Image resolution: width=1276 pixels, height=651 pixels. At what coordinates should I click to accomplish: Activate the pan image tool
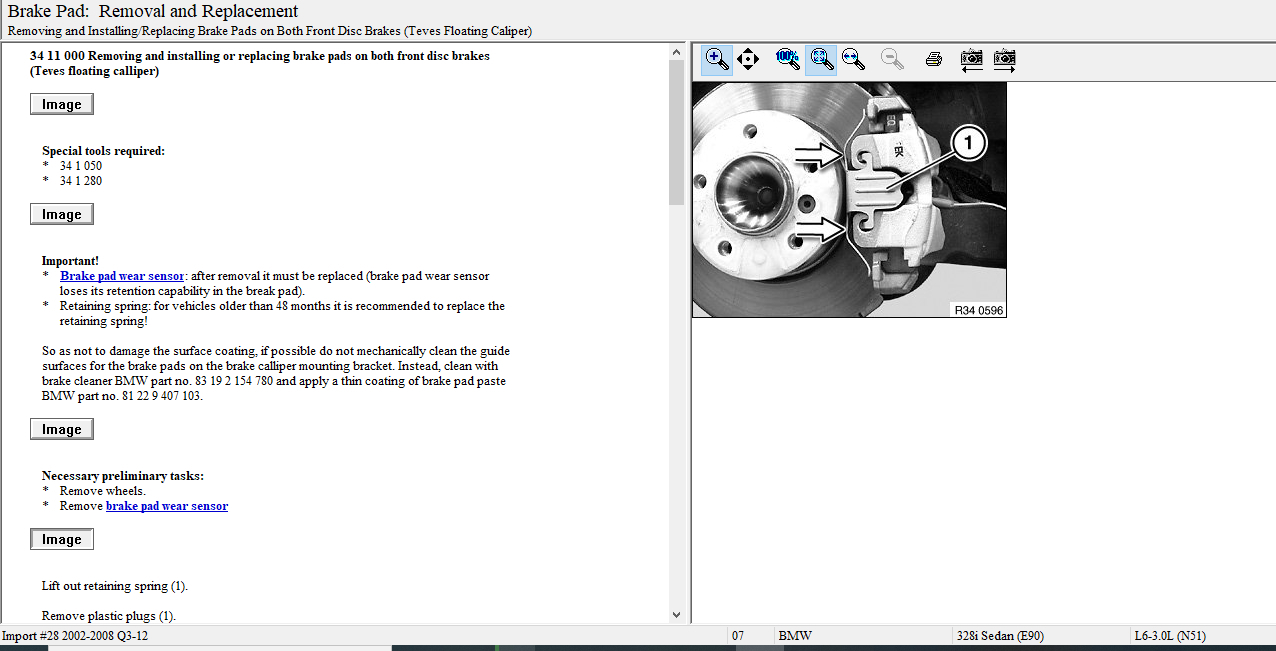point(748,59)
